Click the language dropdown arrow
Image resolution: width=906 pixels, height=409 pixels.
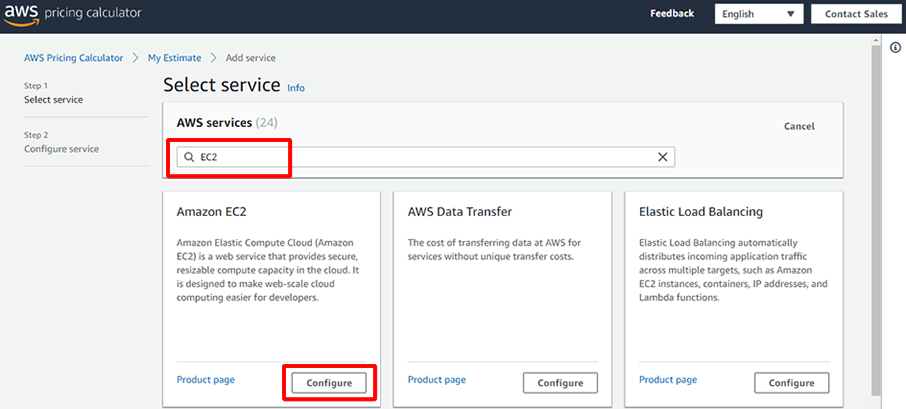791,14
